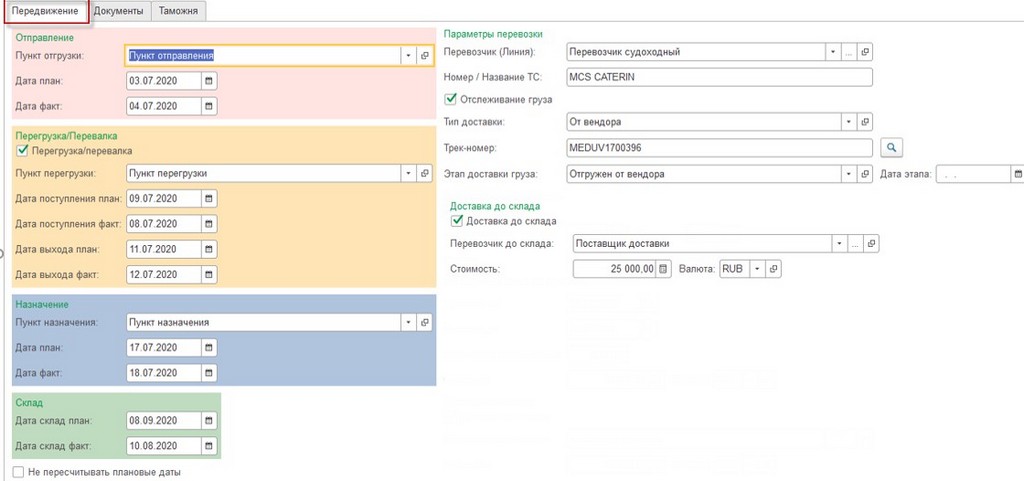Open calendar for Дата выхода план

point(209,249)
